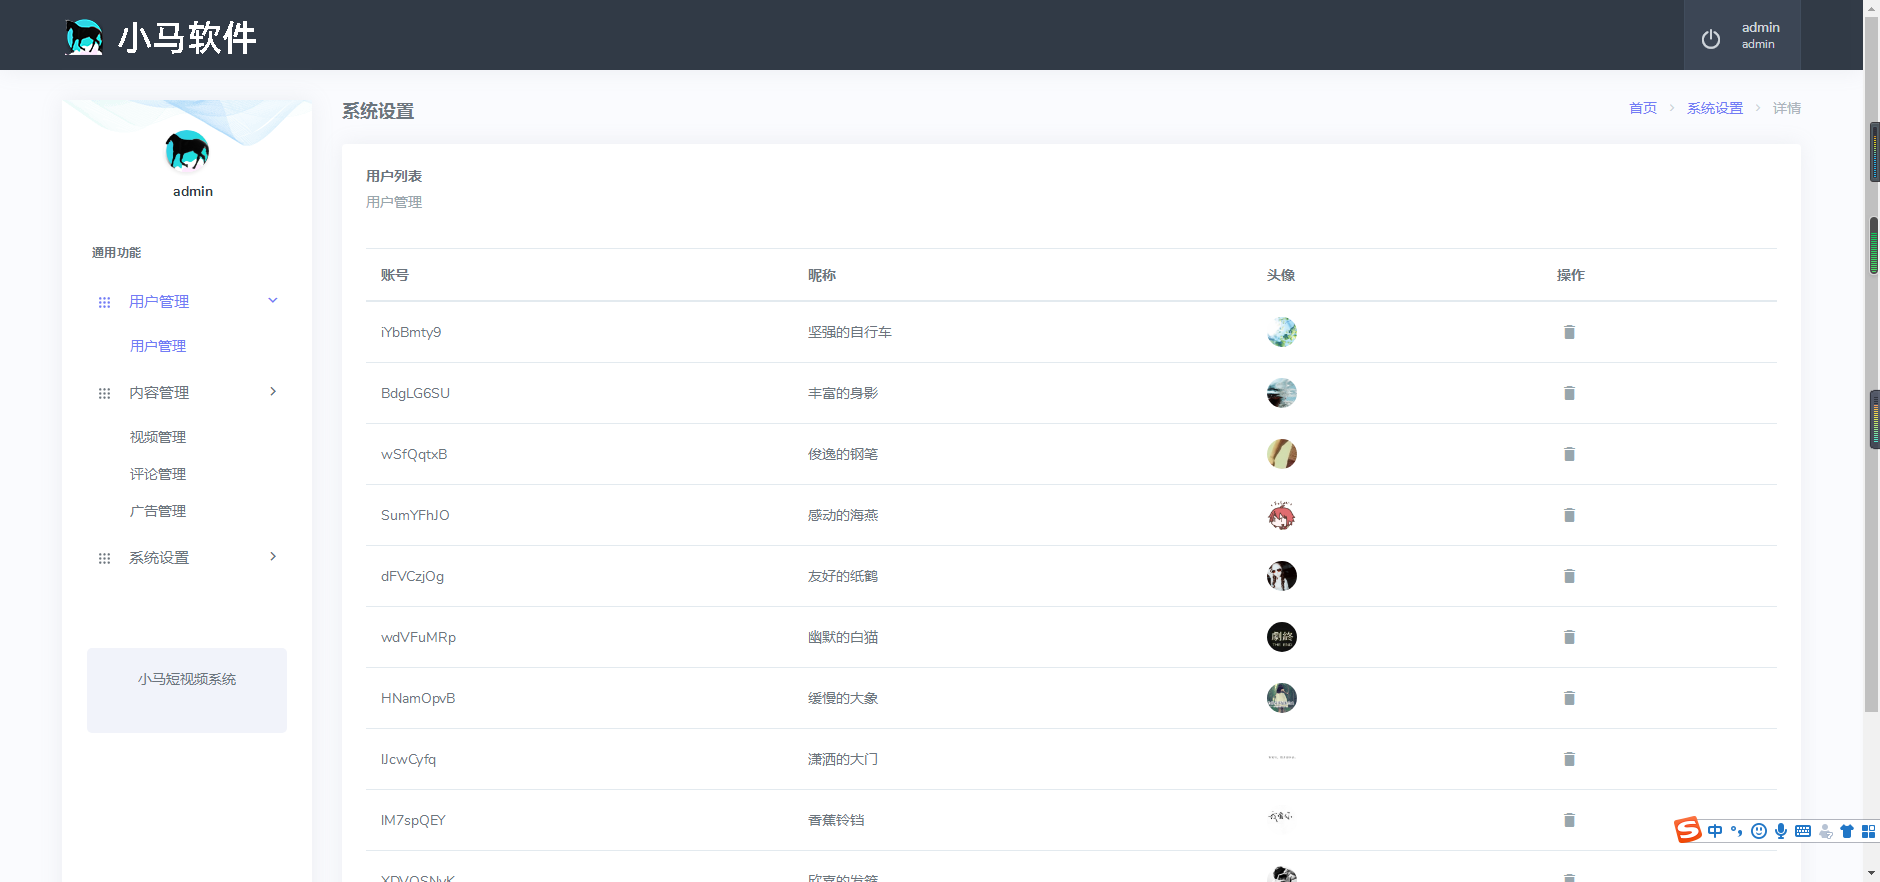Click grid icon beside sidebar 系统设置
The width and height of the screenshot is (1880, 882).
click(104, 558)
